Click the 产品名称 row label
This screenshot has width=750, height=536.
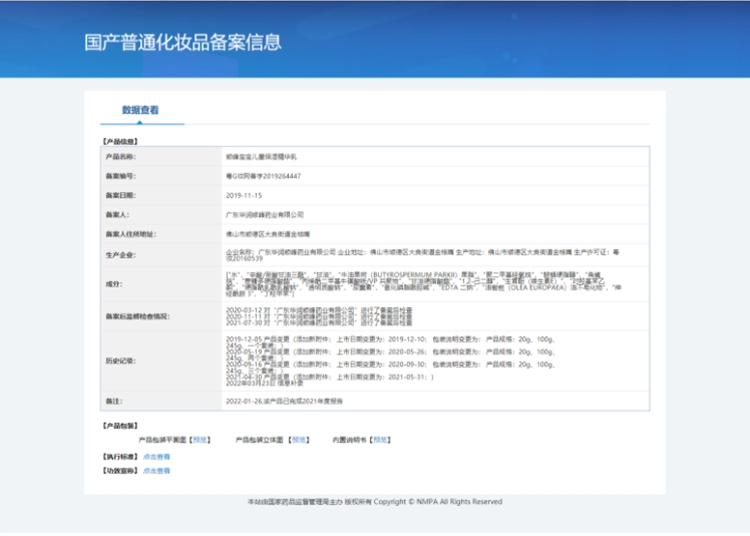click(121, 156)
